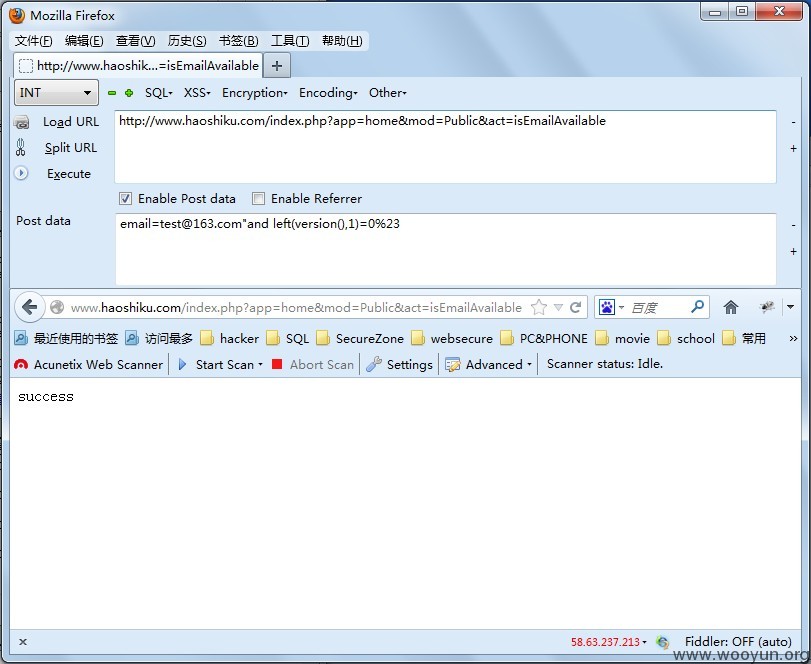
Task: Expand the SQL dropdown menu
Action: pyautogui.click(x=159, y=93)
